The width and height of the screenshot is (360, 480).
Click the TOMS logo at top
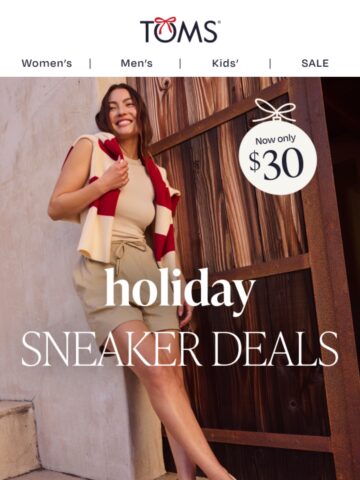click(180, 30)
